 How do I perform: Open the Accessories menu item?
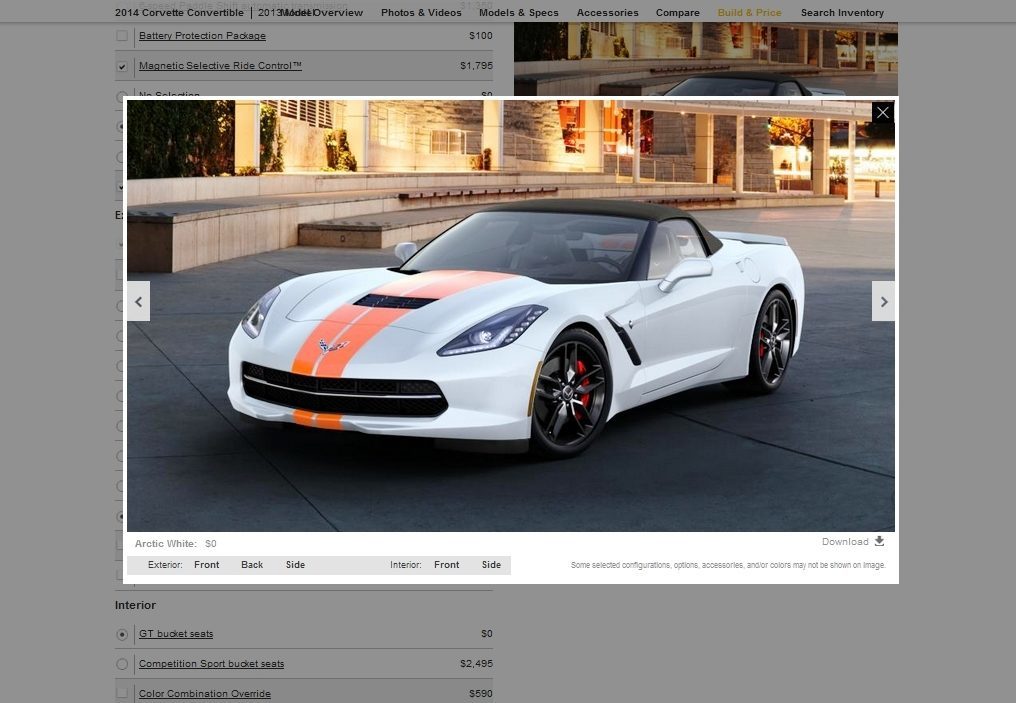click(607, 12)
